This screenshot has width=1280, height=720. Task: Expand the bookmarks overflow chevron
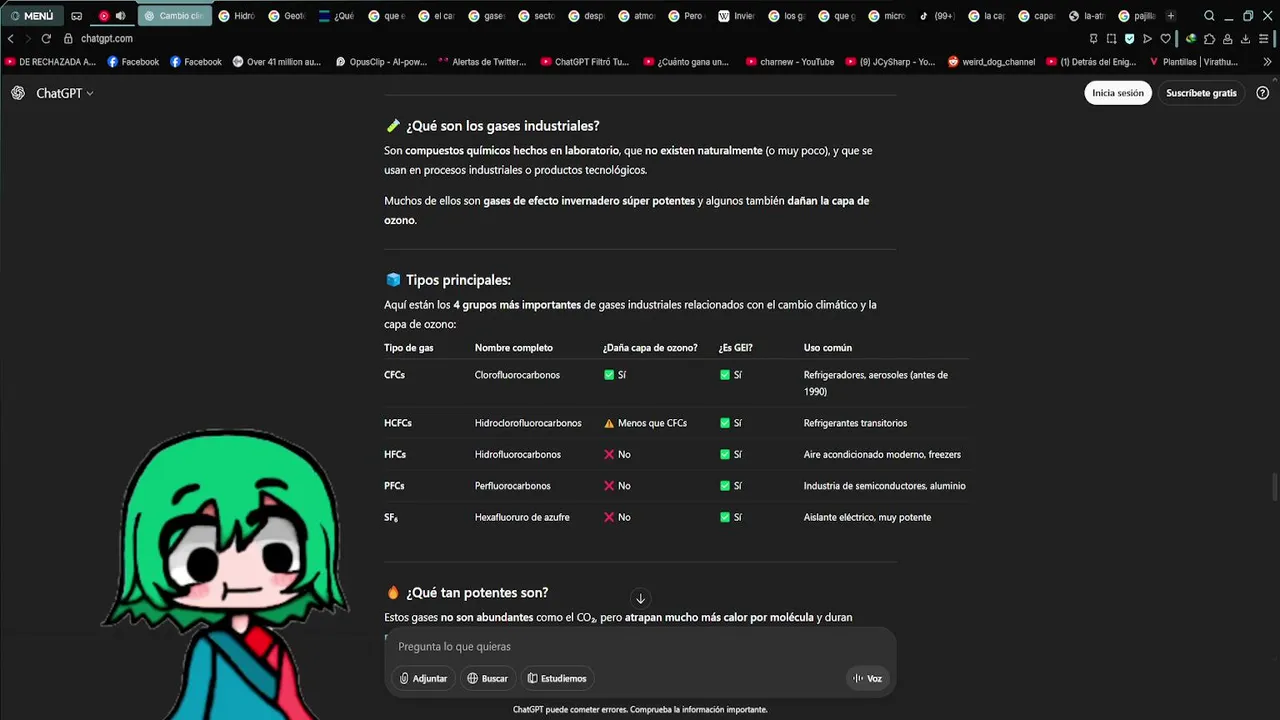tap(1268, 62)
